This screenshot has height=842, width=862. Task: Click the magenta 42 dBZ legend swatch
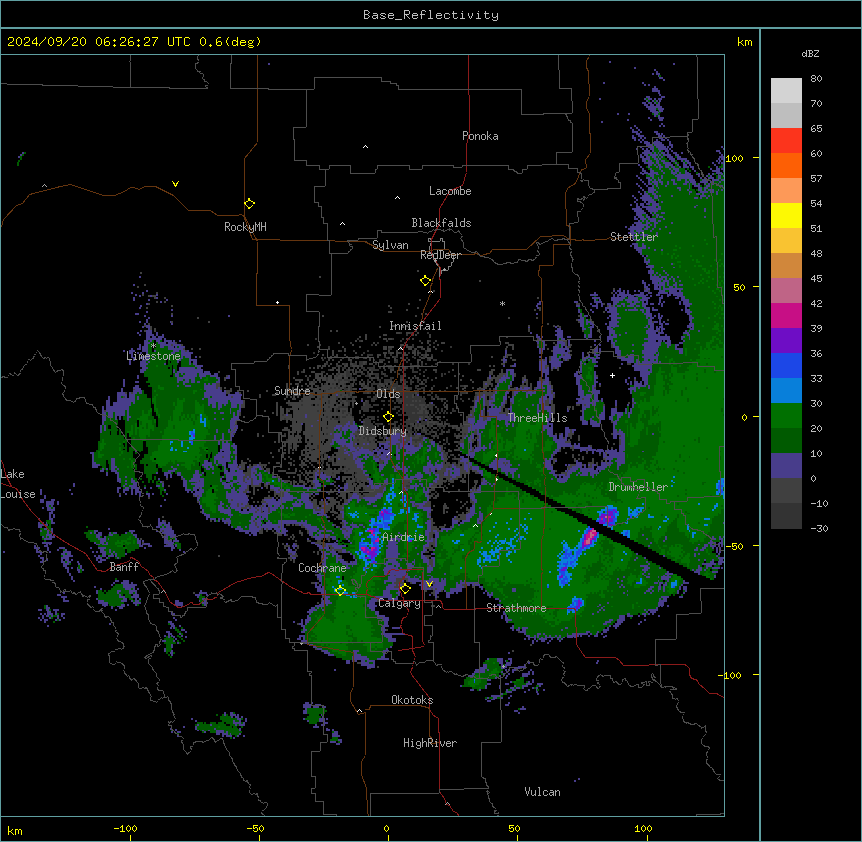point(786,315)
